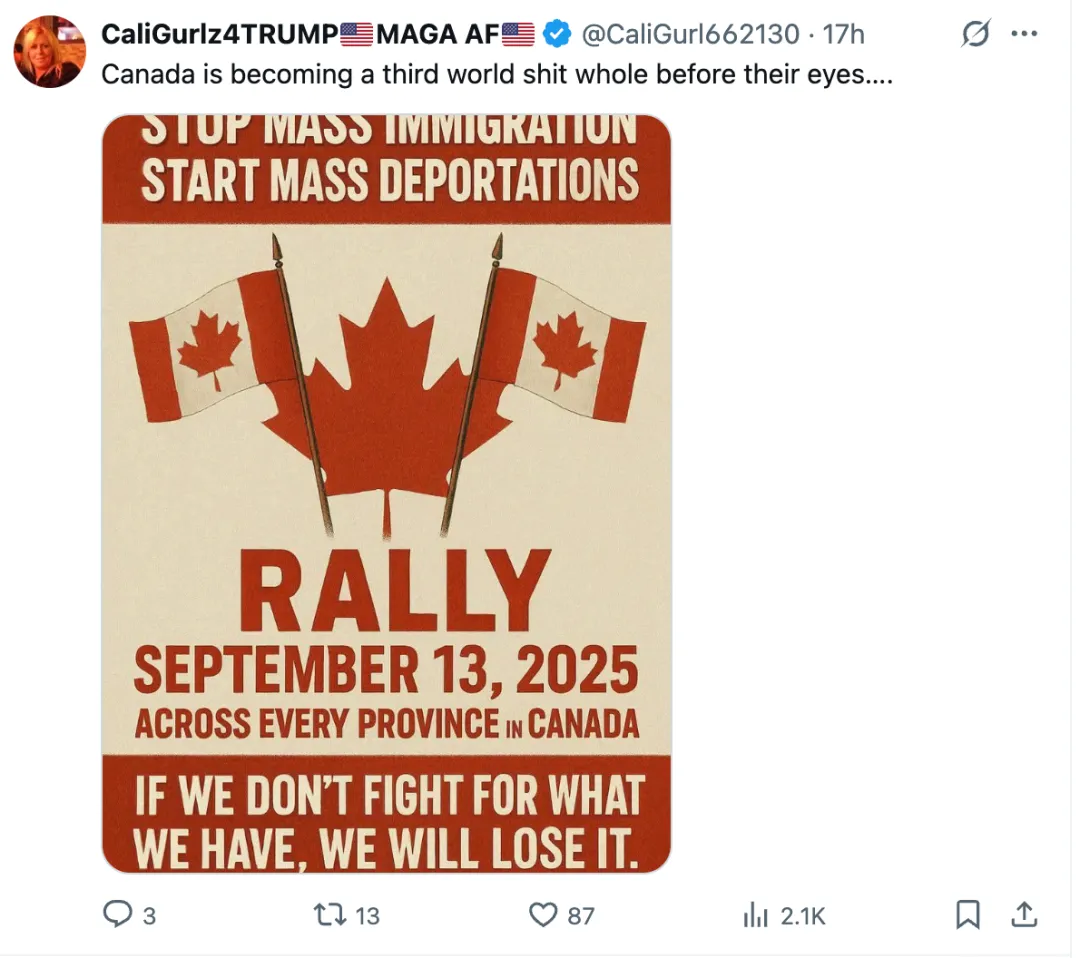Viewport: 1080px width, 958px height.
Task: Click the blue verified checkmark badge
Action: 556,35
